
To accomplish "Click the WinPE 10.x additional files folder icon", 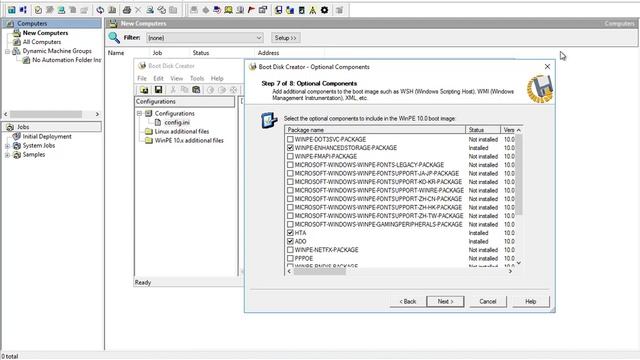I will tap(149, 140).
